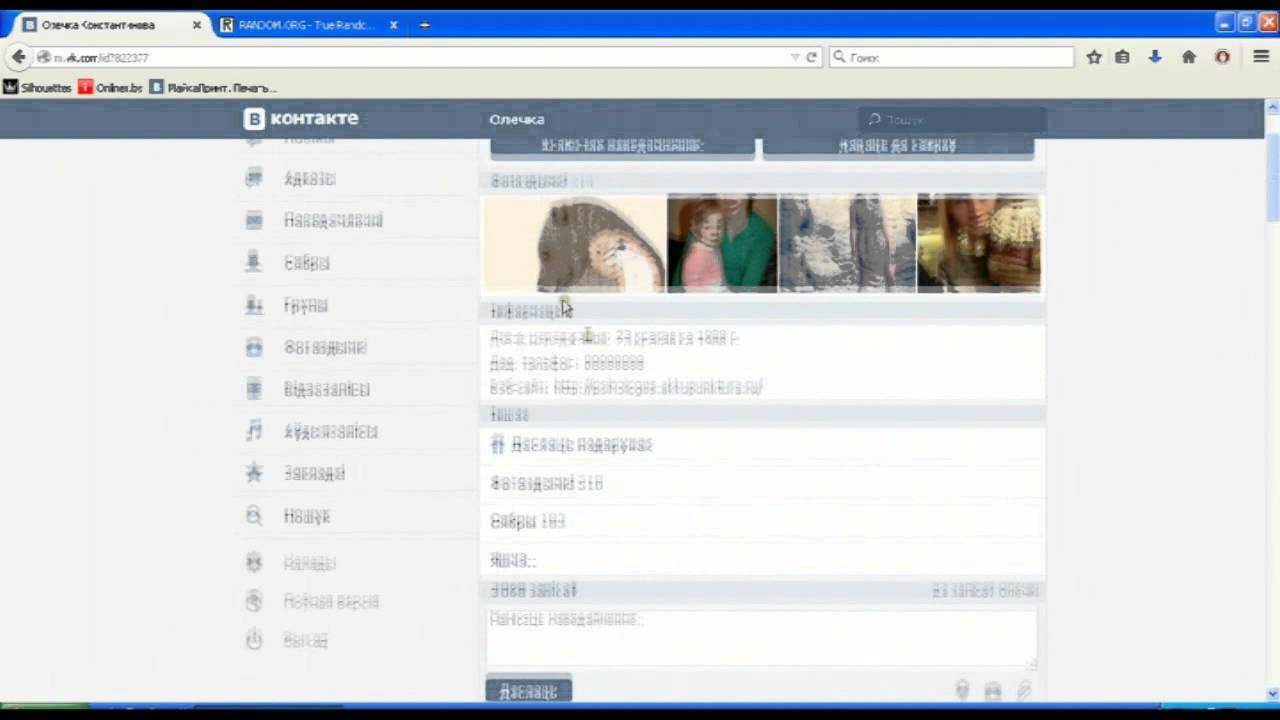Open the website link in profile info
This screenshot has width=1280, height=720.
658,387
